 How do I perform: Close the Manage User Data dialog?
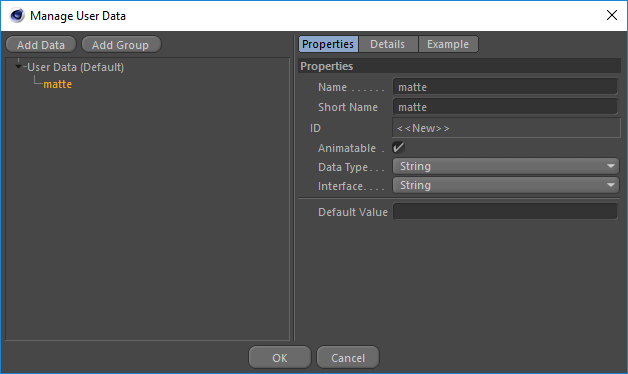612,15
